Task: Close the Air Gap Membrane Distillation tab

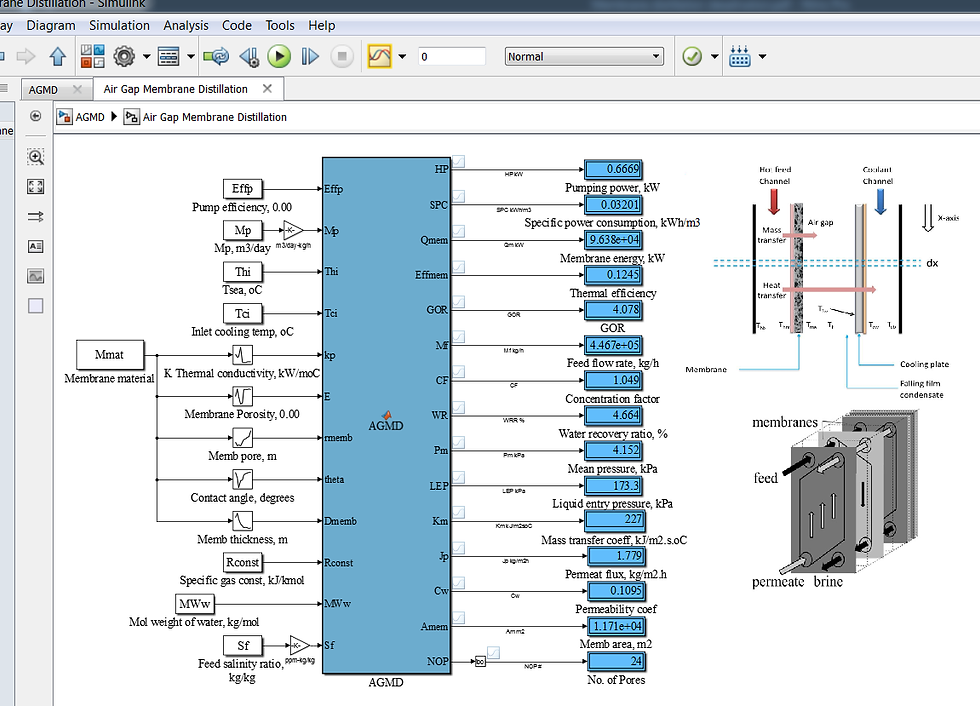Action: click(x=268, y=89)
